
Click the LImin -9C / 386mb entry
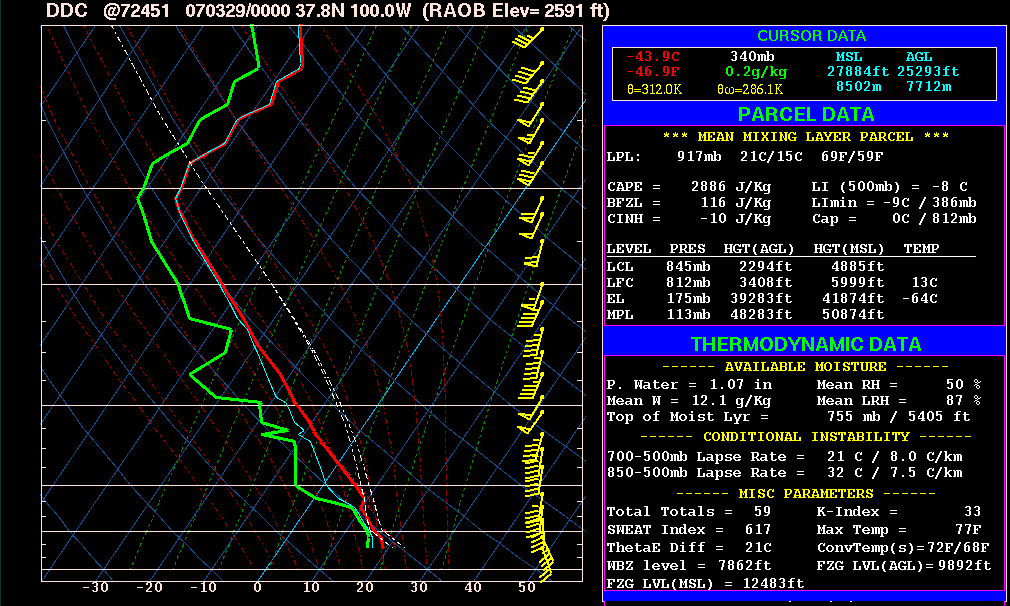(894, 203)
